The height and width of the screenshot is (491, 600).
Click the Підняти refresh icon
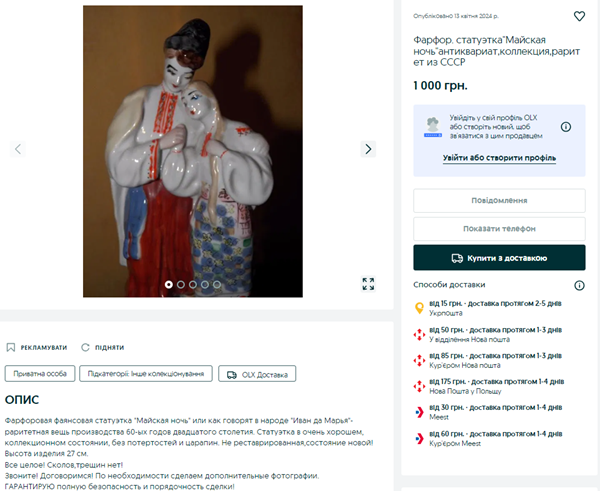85,347
